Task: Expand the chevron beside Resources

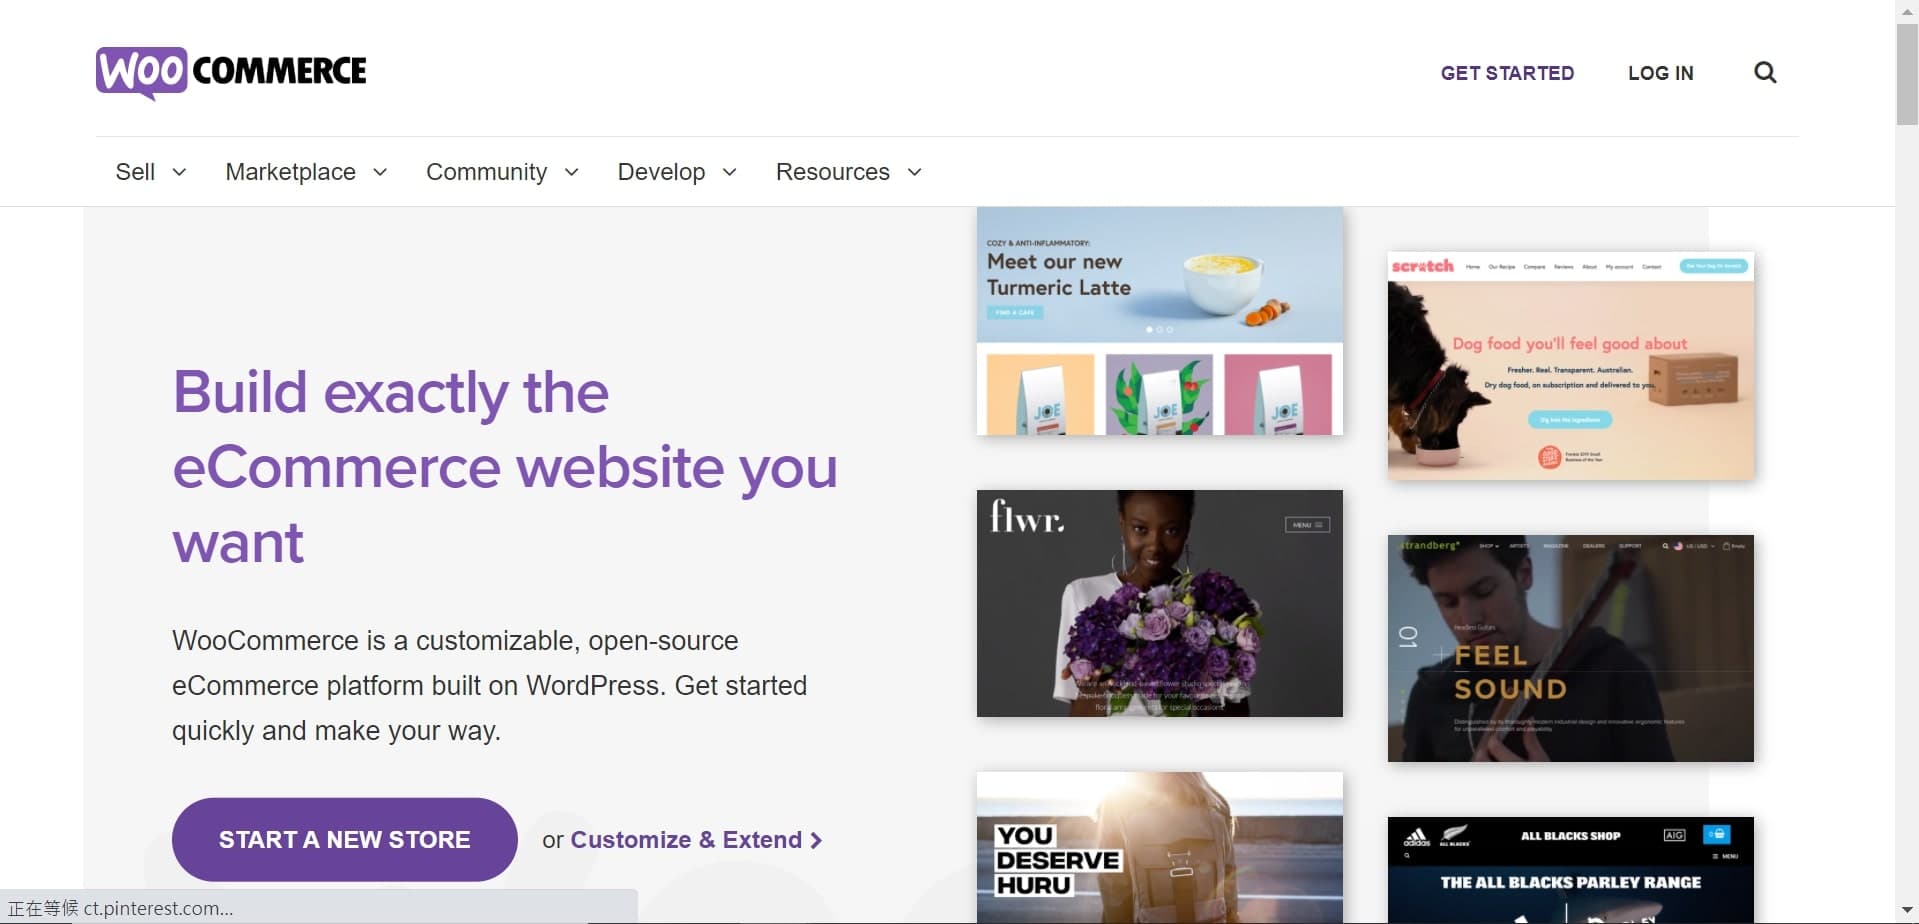Action: [x=914, y=172]
